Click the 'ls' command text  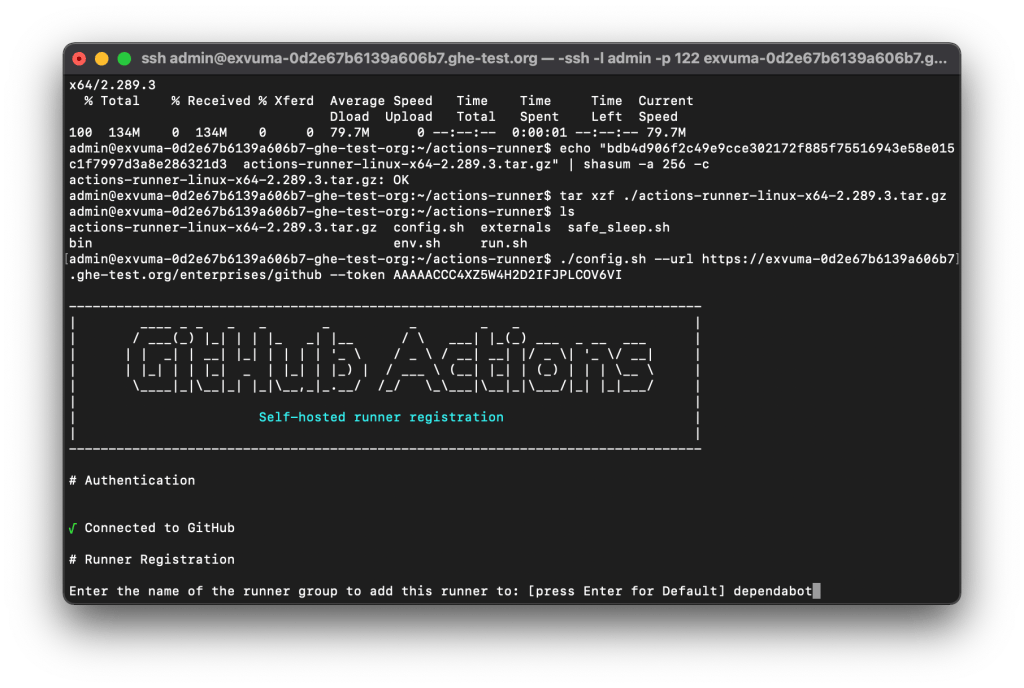[x=567, y=212]
